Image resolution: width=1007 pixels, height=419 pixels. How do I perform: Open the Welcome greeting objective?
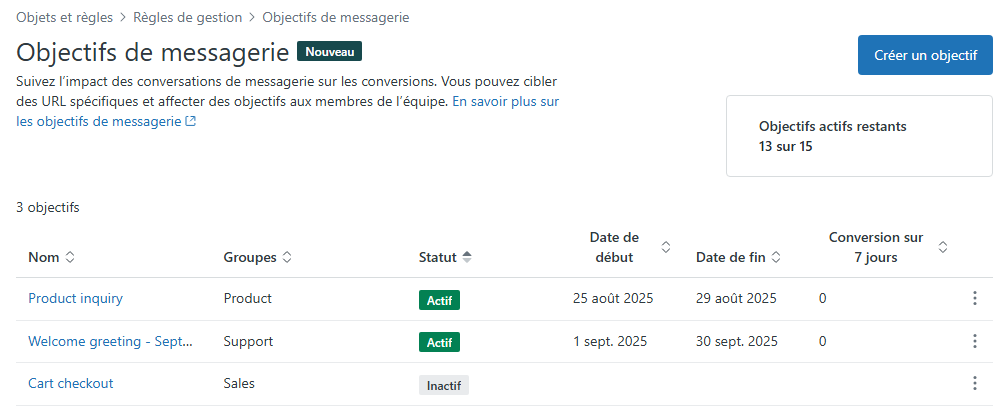(x=110, y=341)
